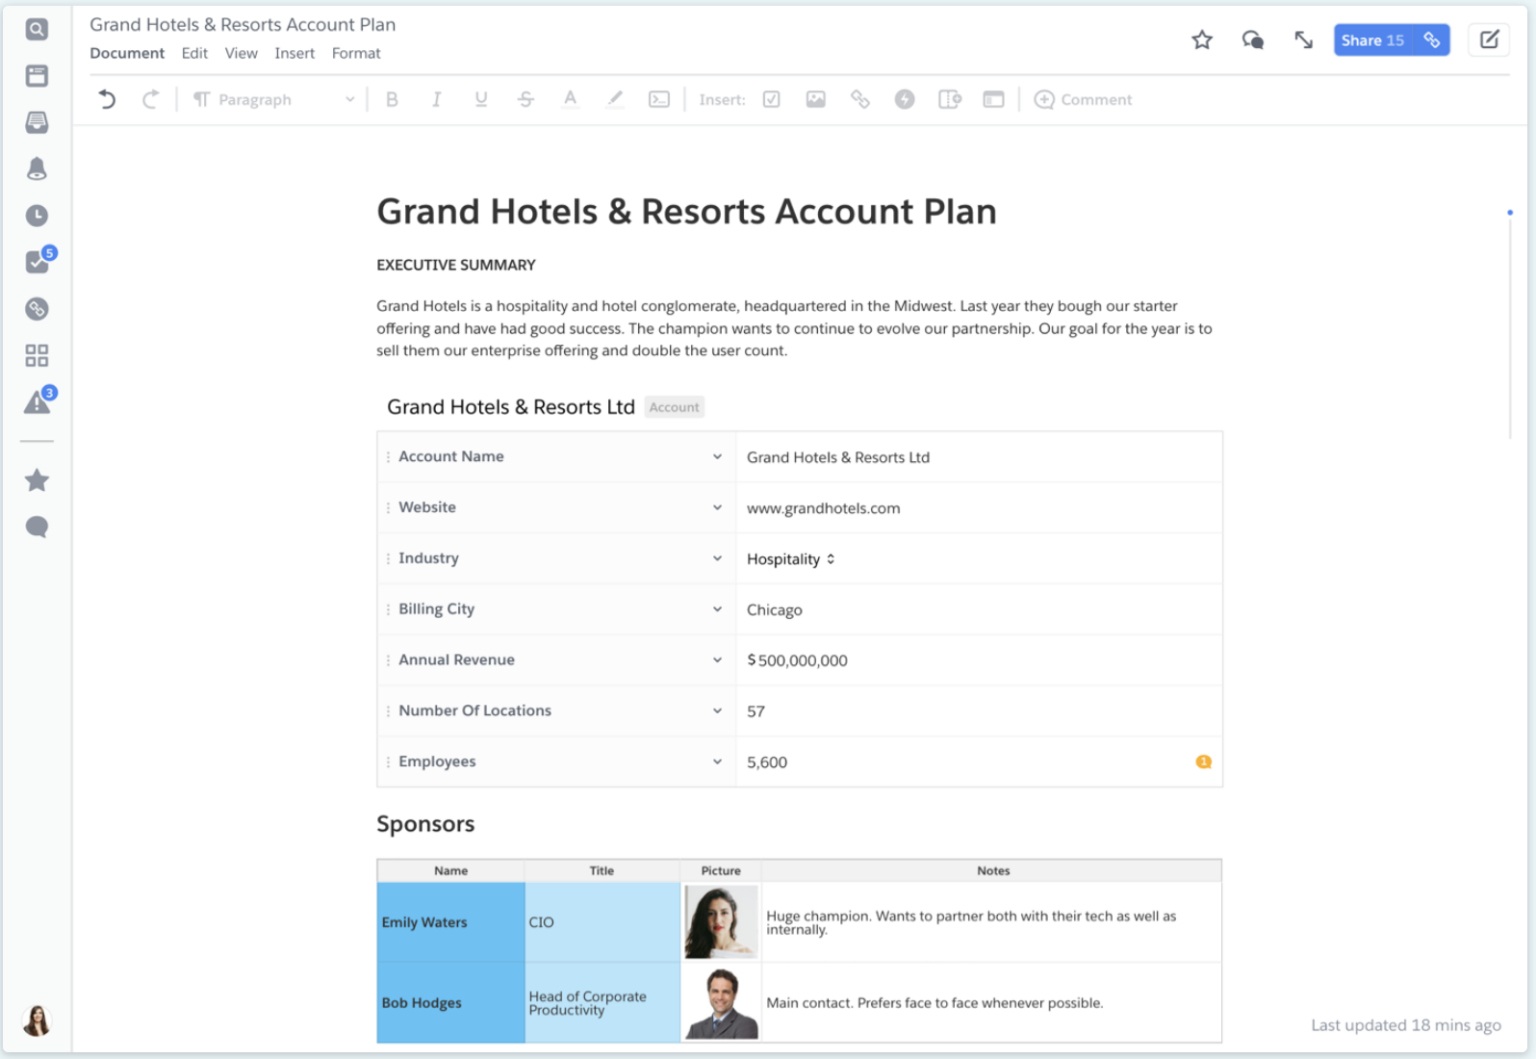Toggle italic formatting
The height and width of the screenshot is (1059, 1536).
coord(436,99)
